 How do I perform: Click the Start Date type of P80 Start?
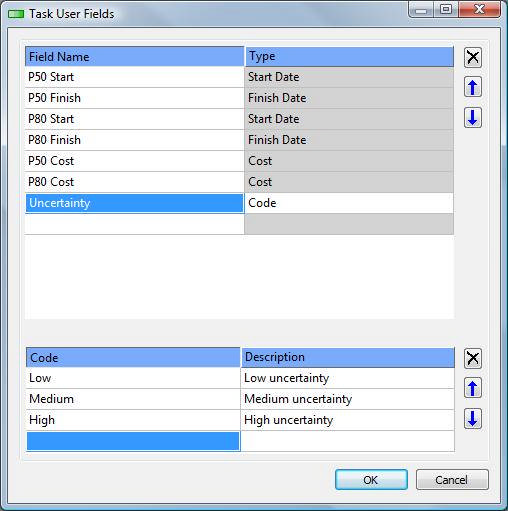pyautogui.click(x=349, y=119)
